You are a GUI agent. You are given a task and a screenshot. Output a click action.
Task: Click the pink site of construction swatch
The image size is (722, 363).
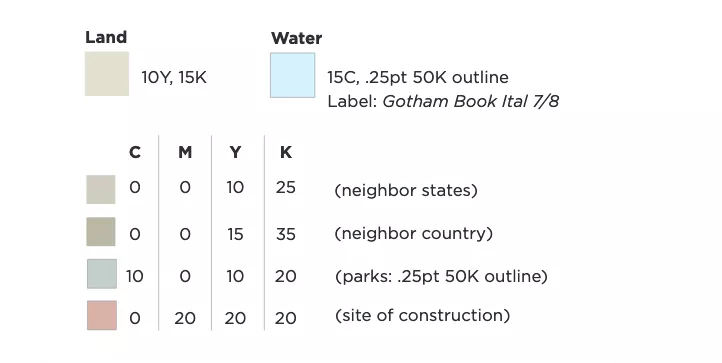(x=102, y=316)
